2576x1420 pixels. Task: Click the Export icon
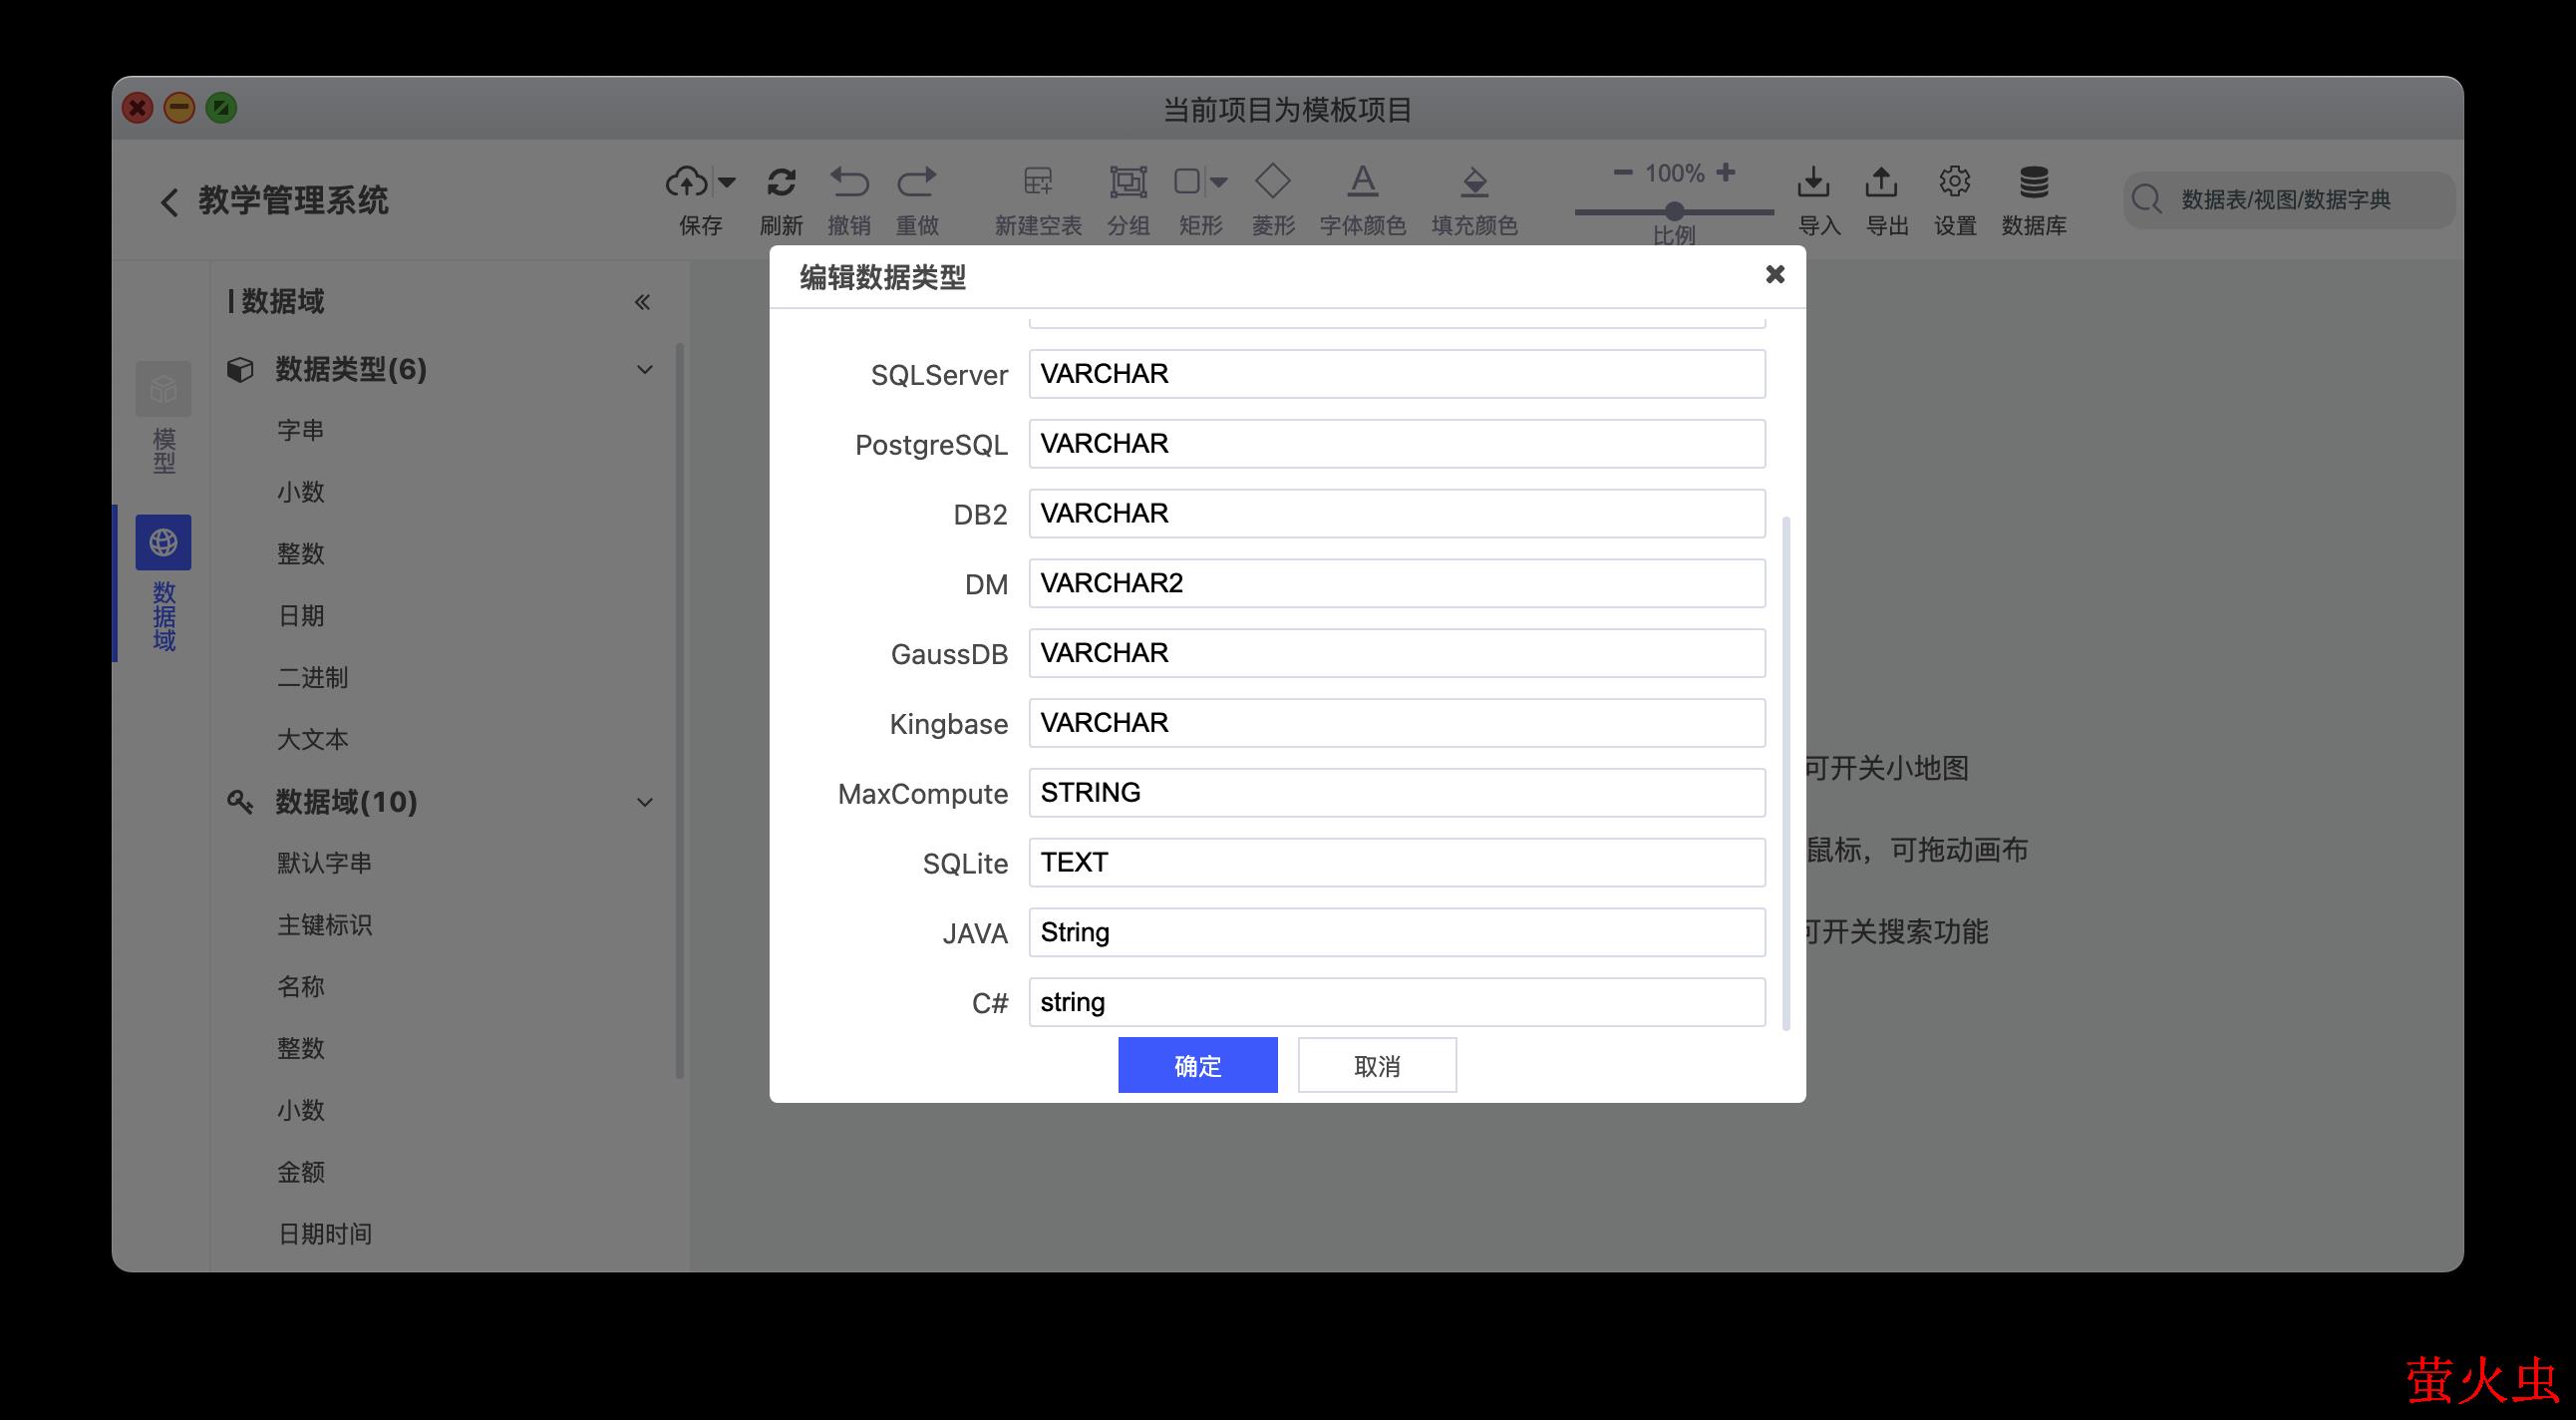click(1881, 181)
